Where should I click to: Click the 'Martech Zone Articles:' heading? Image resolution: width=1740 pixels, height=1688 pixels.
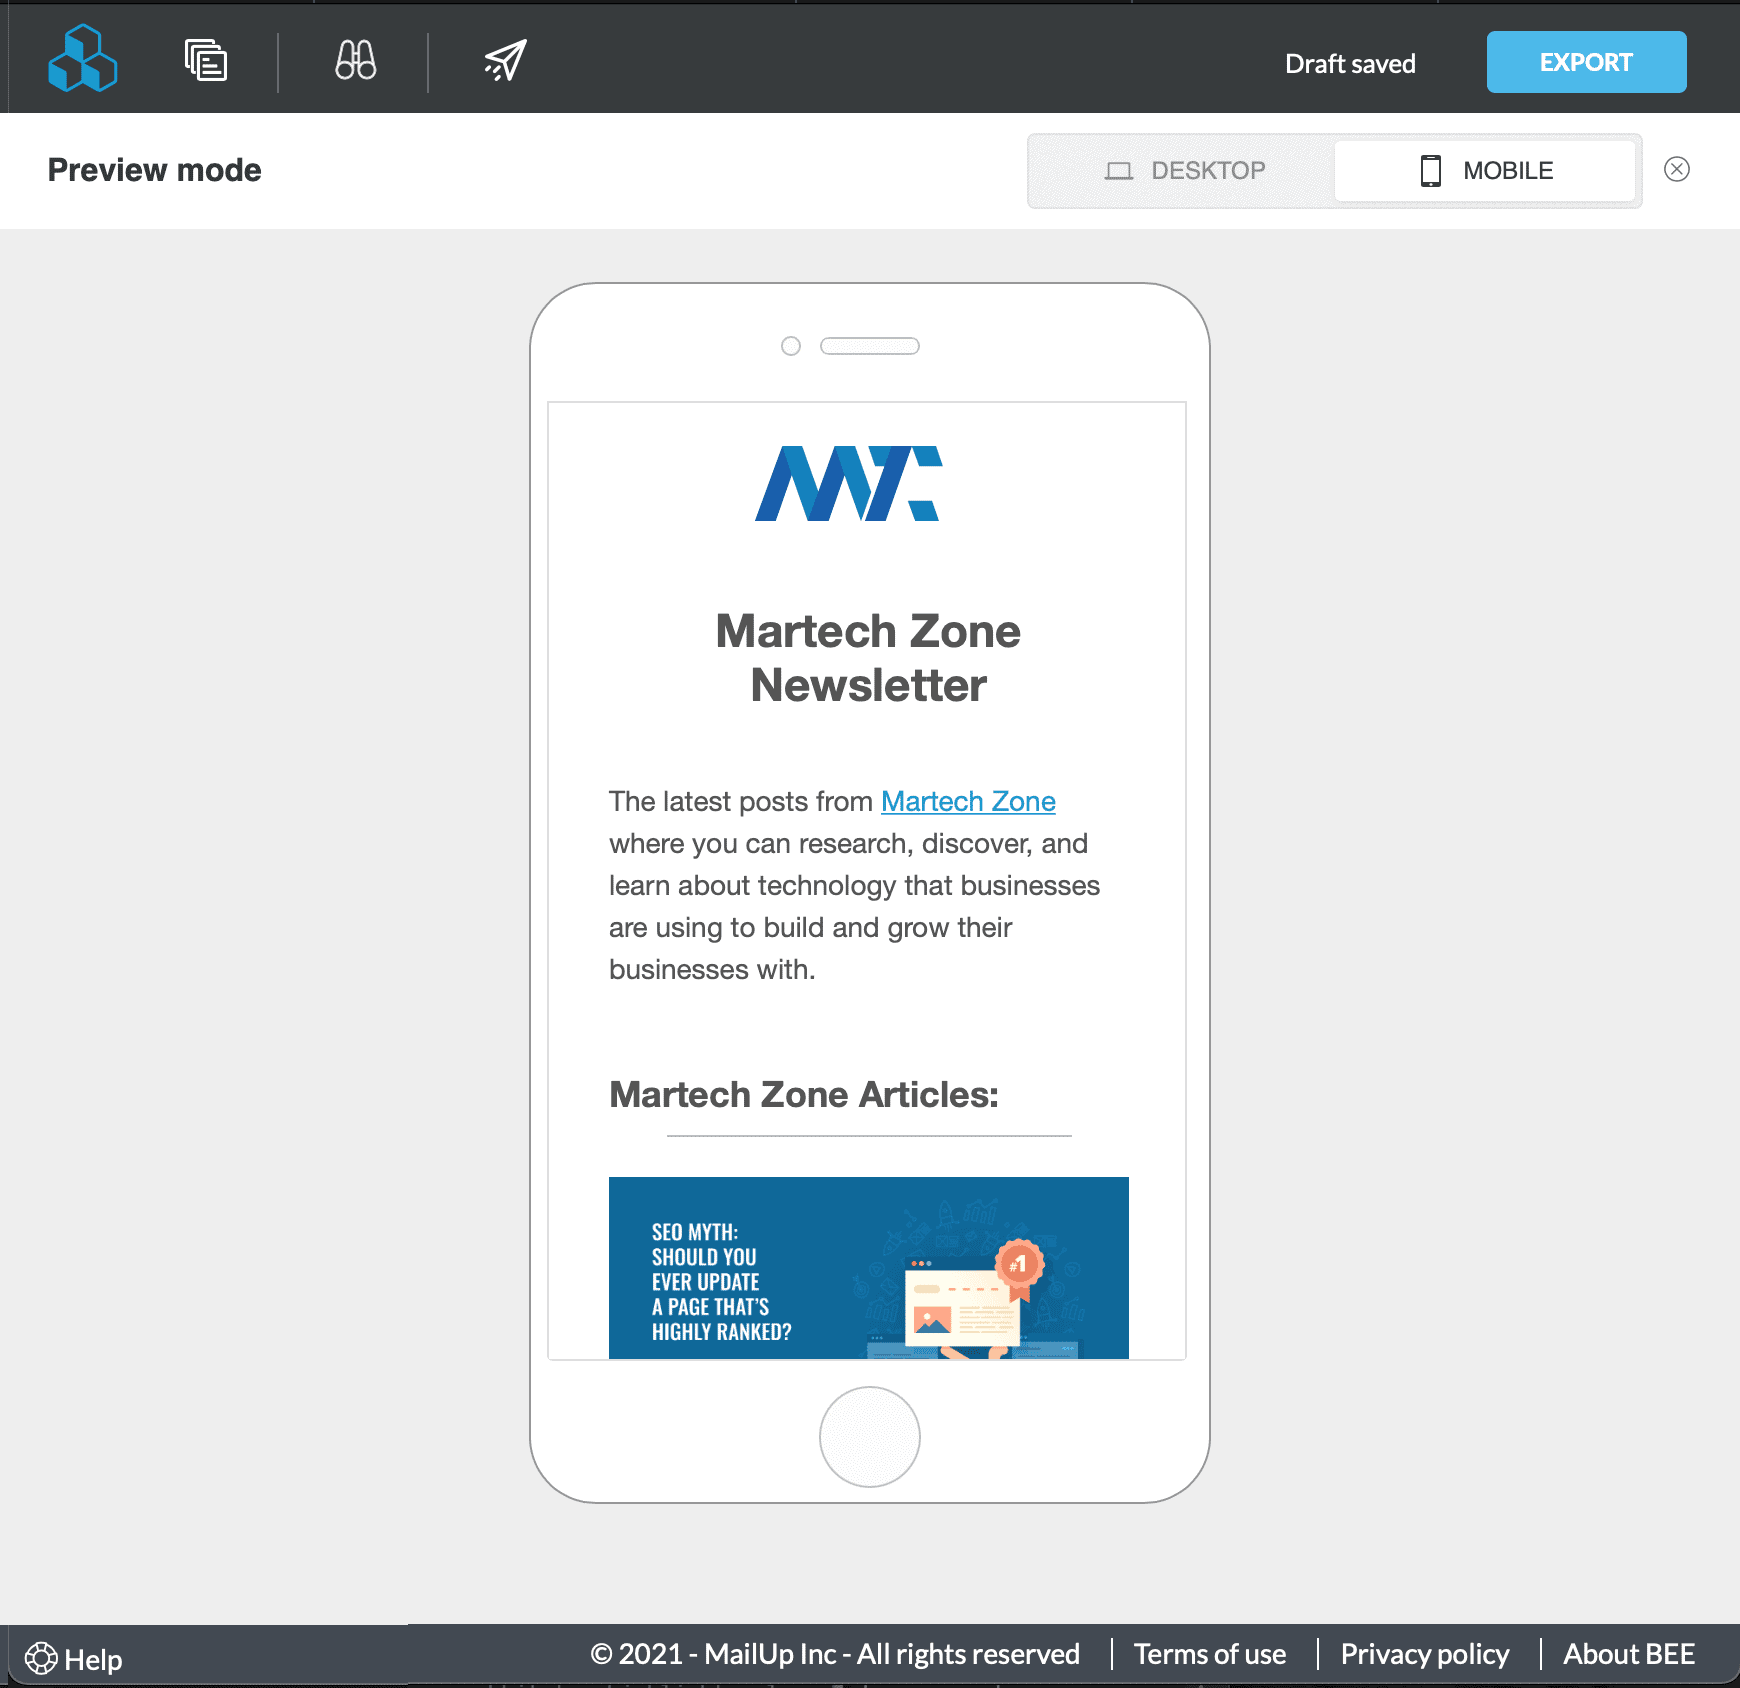point(804,1095)
